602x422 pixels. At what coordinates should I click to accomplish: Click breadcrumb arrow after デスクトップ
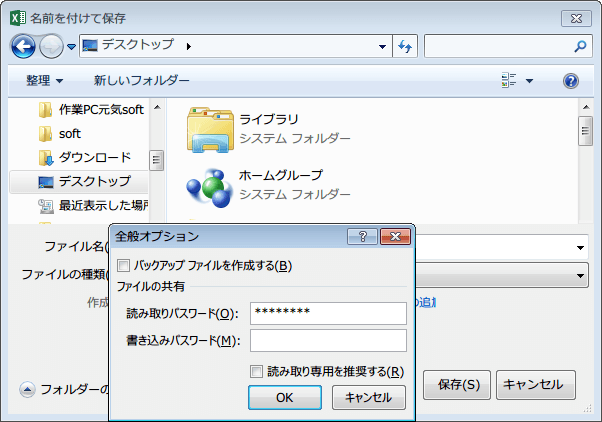click(x=189, y=47)
